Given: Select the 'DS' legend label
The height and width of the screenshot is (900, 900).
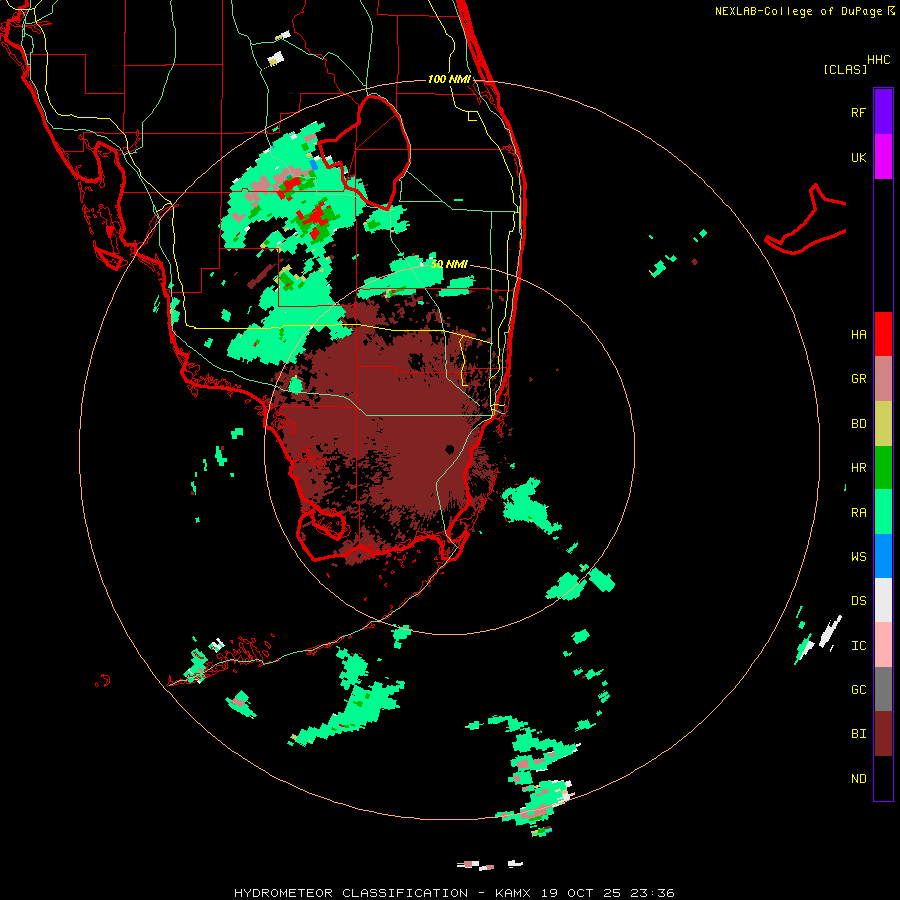Looking at the screenshot, I should [858, 601].
